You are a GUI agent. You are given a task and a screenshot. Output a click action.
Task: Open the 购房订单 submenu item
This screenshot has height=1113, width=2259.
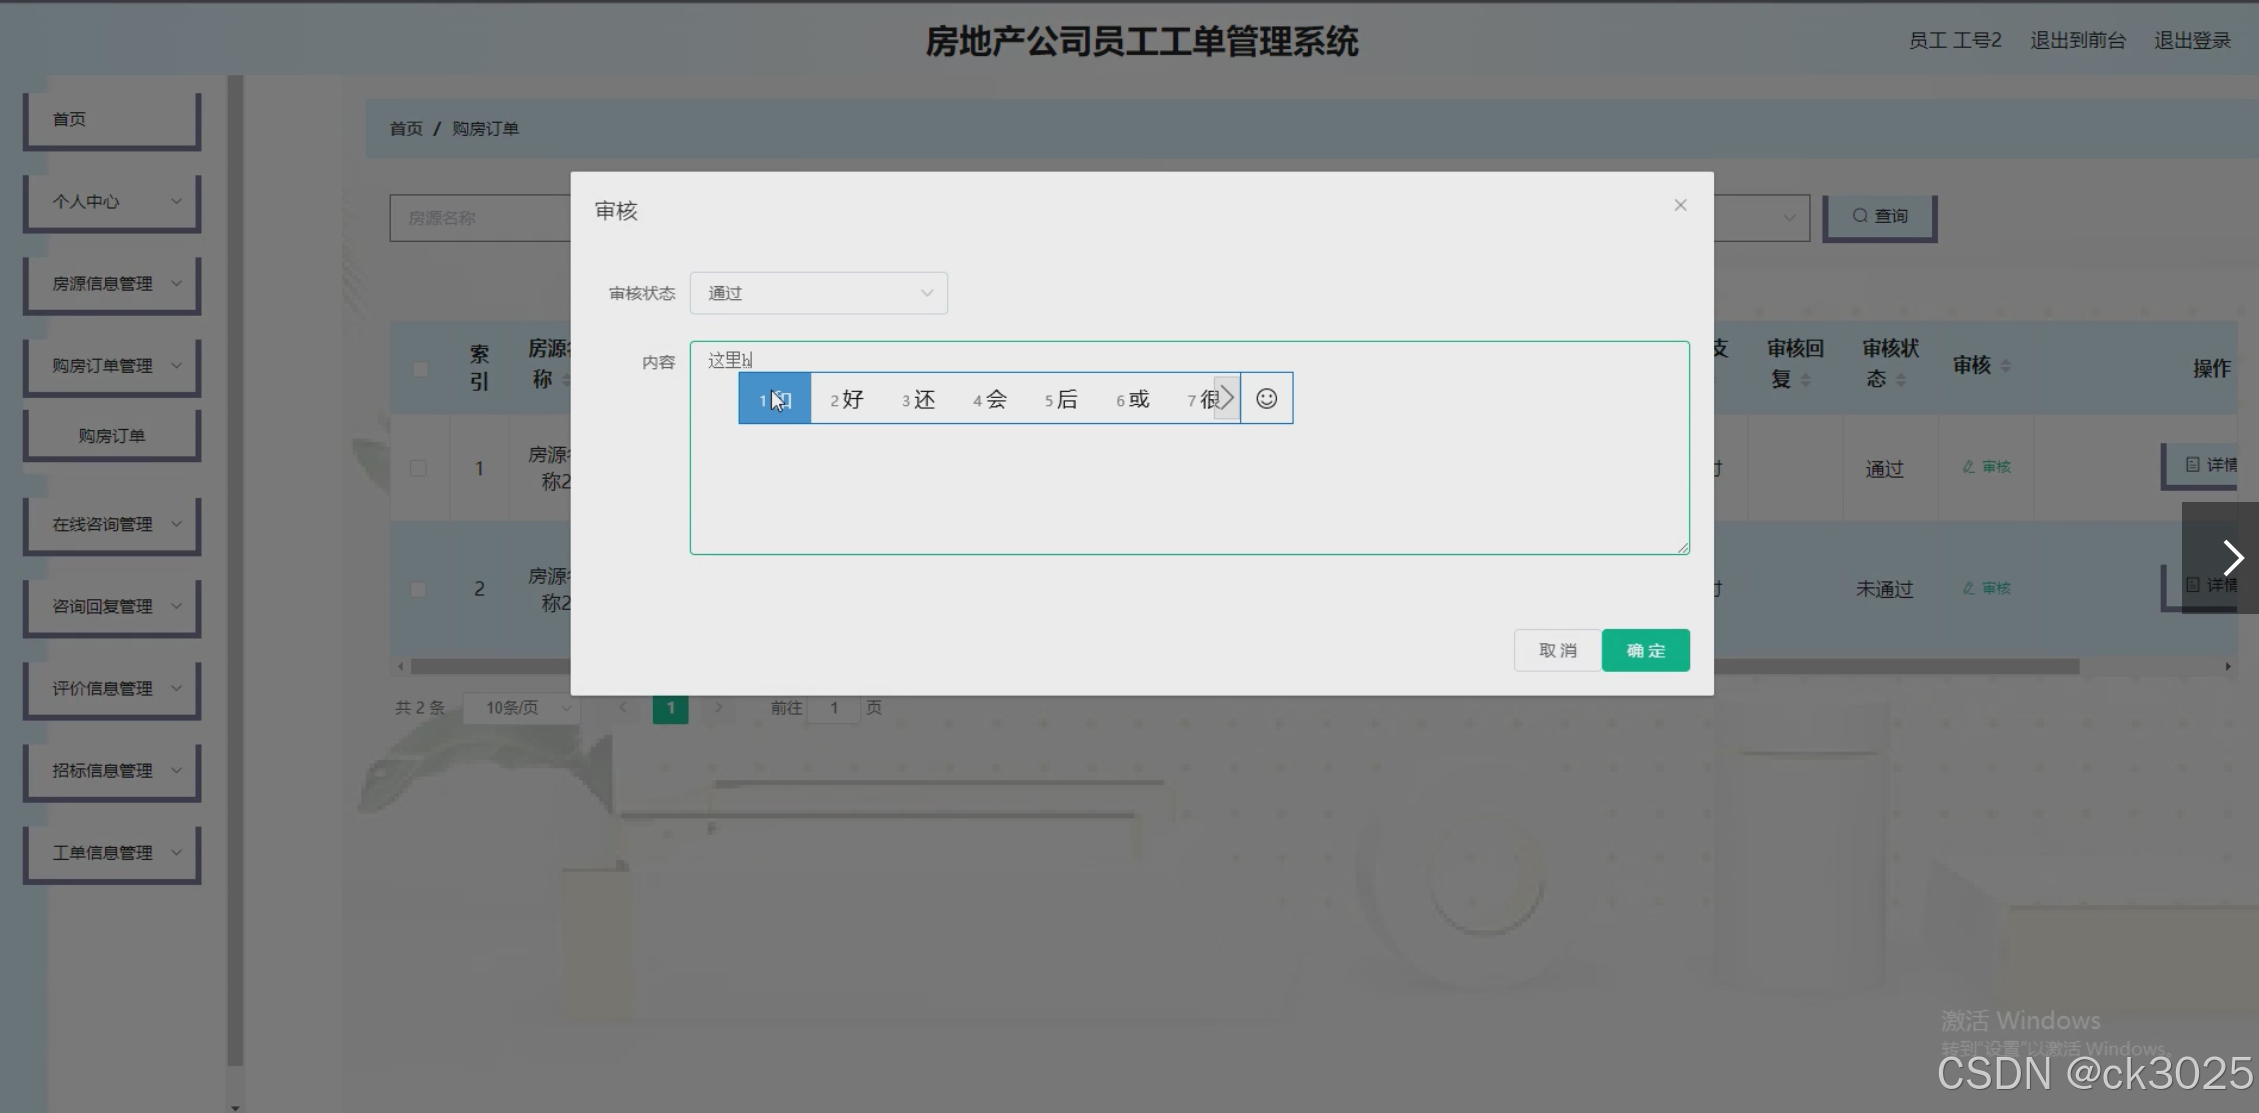[112, 436]
